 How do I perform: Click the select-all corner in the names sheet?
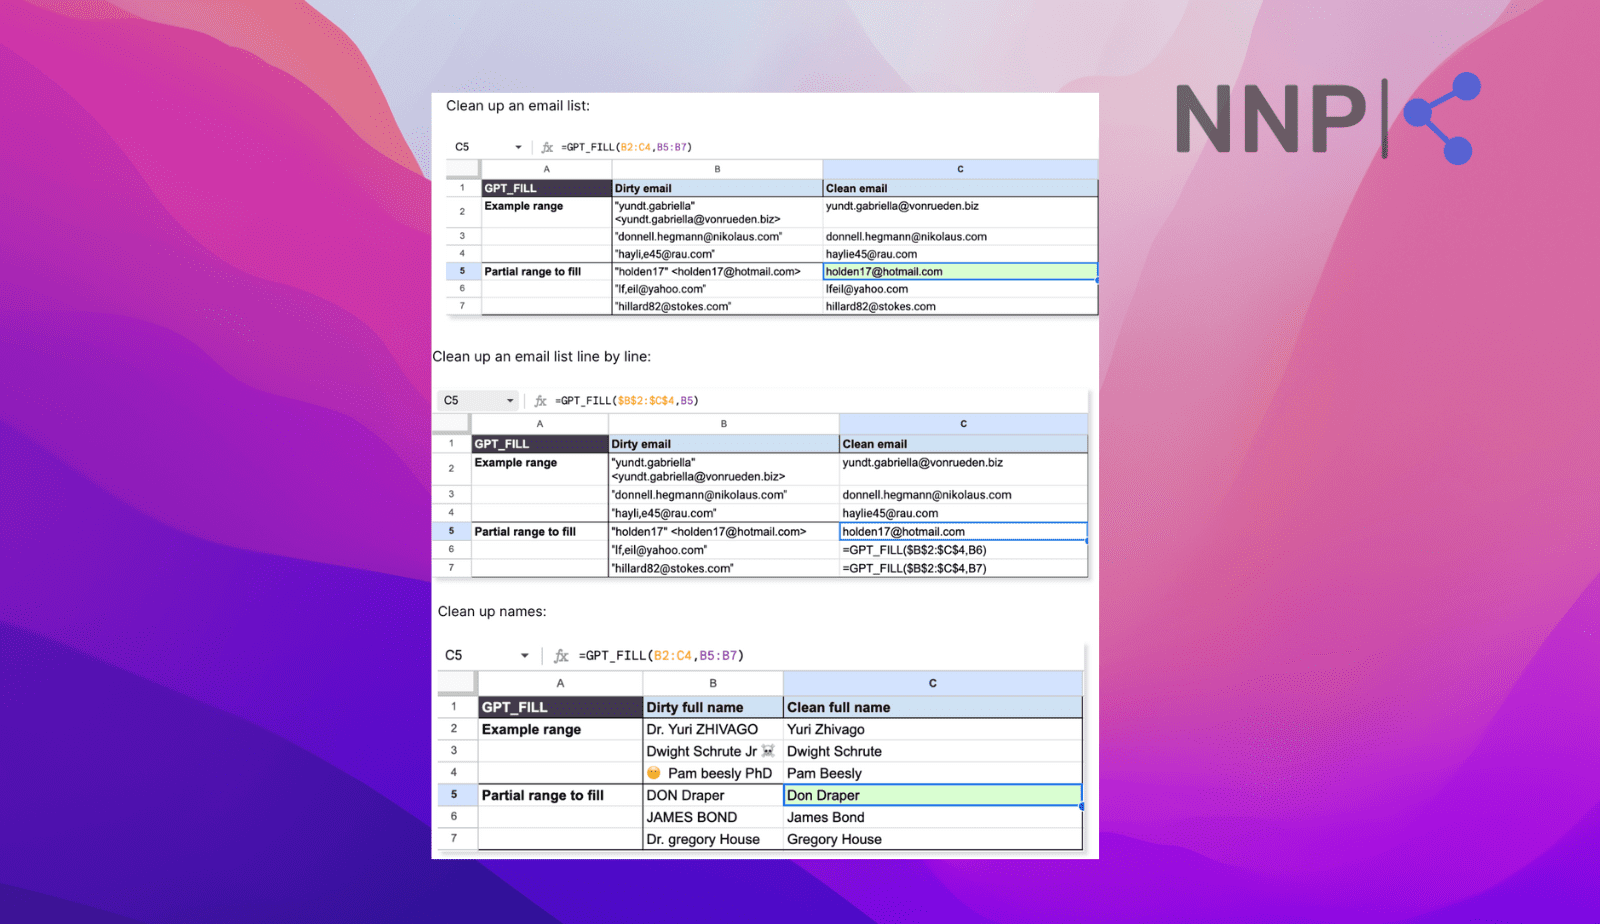457,683
